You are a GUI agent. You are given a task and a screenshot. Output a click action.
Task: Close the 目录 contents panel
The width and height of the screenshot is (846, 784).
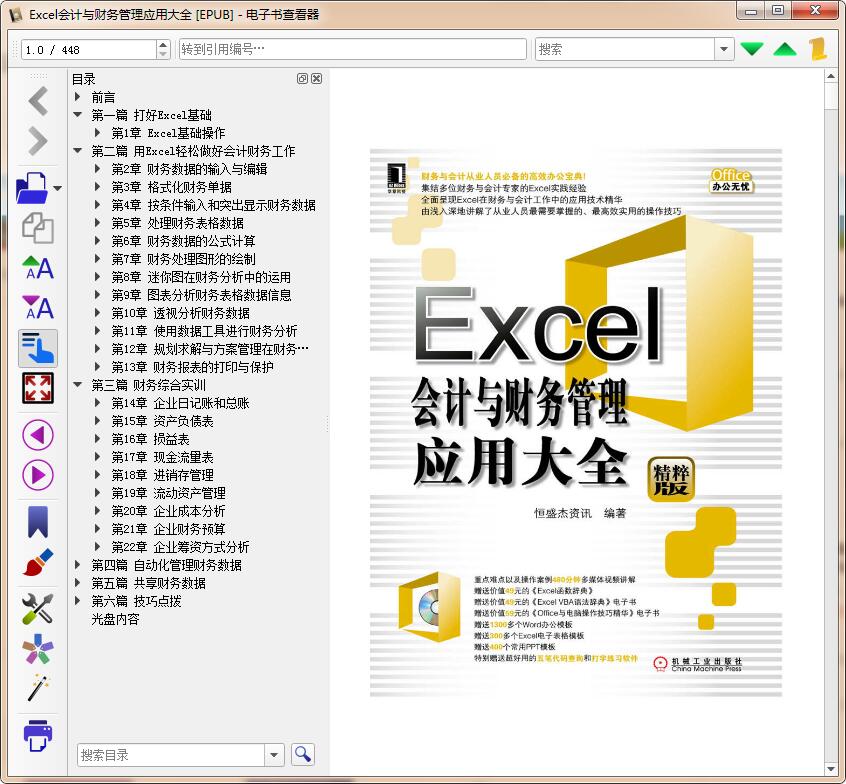317,79
